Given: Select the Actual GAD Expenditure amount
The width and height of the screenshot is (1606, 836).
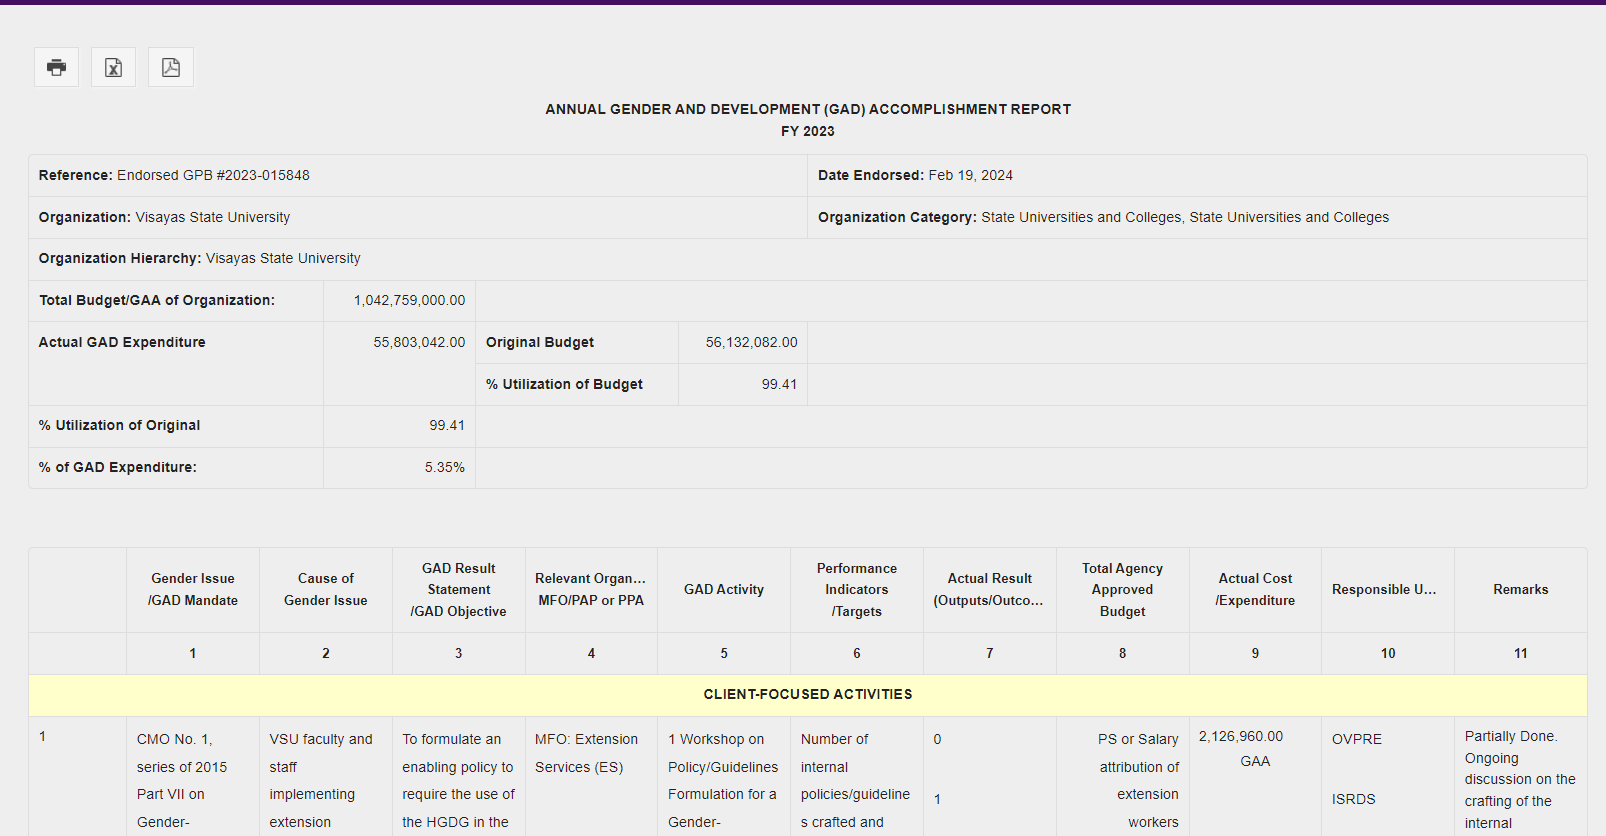Looking at the screenshot, I should point(419,342).
